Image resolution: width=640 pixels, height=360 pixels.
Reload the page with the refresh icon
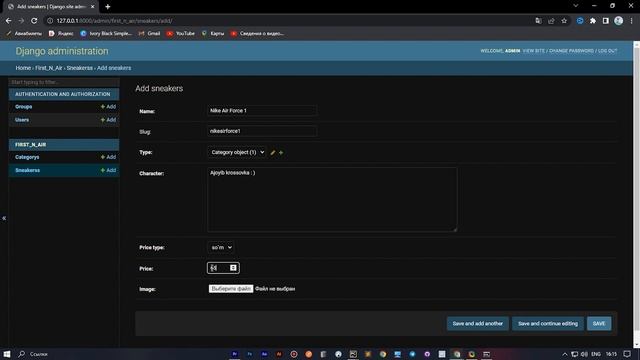(x=34, y=21)
